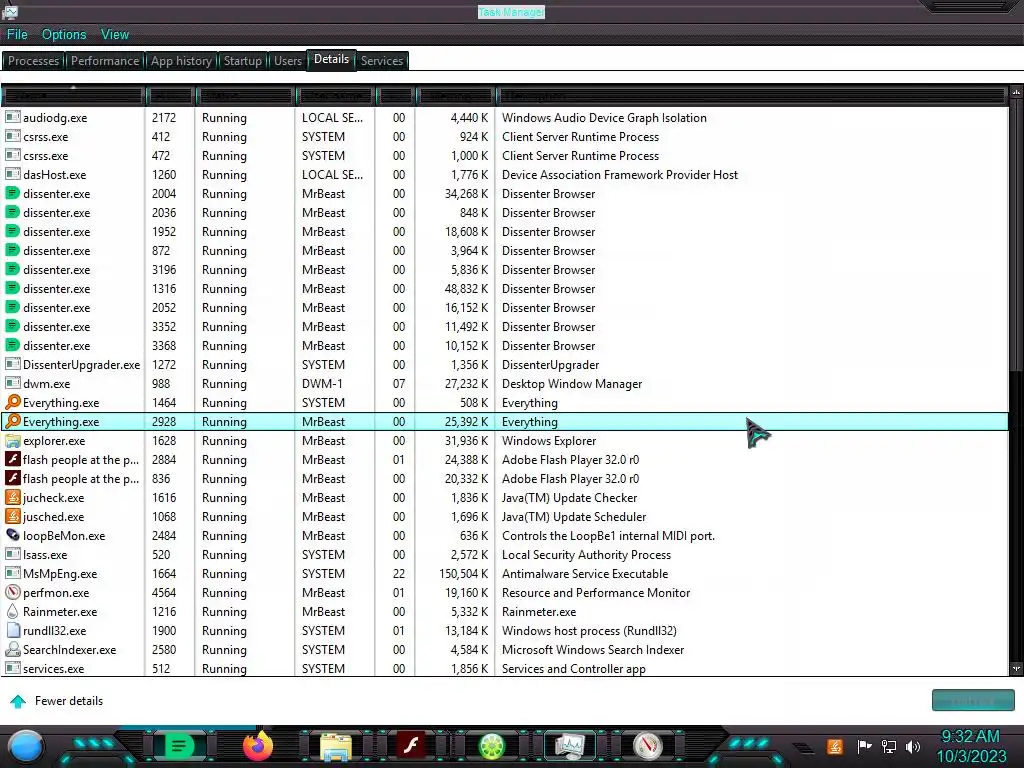This screenshot has height=768, width=1024.
Task: Click the Local Security Authority Process description
Action: point(586,554)
